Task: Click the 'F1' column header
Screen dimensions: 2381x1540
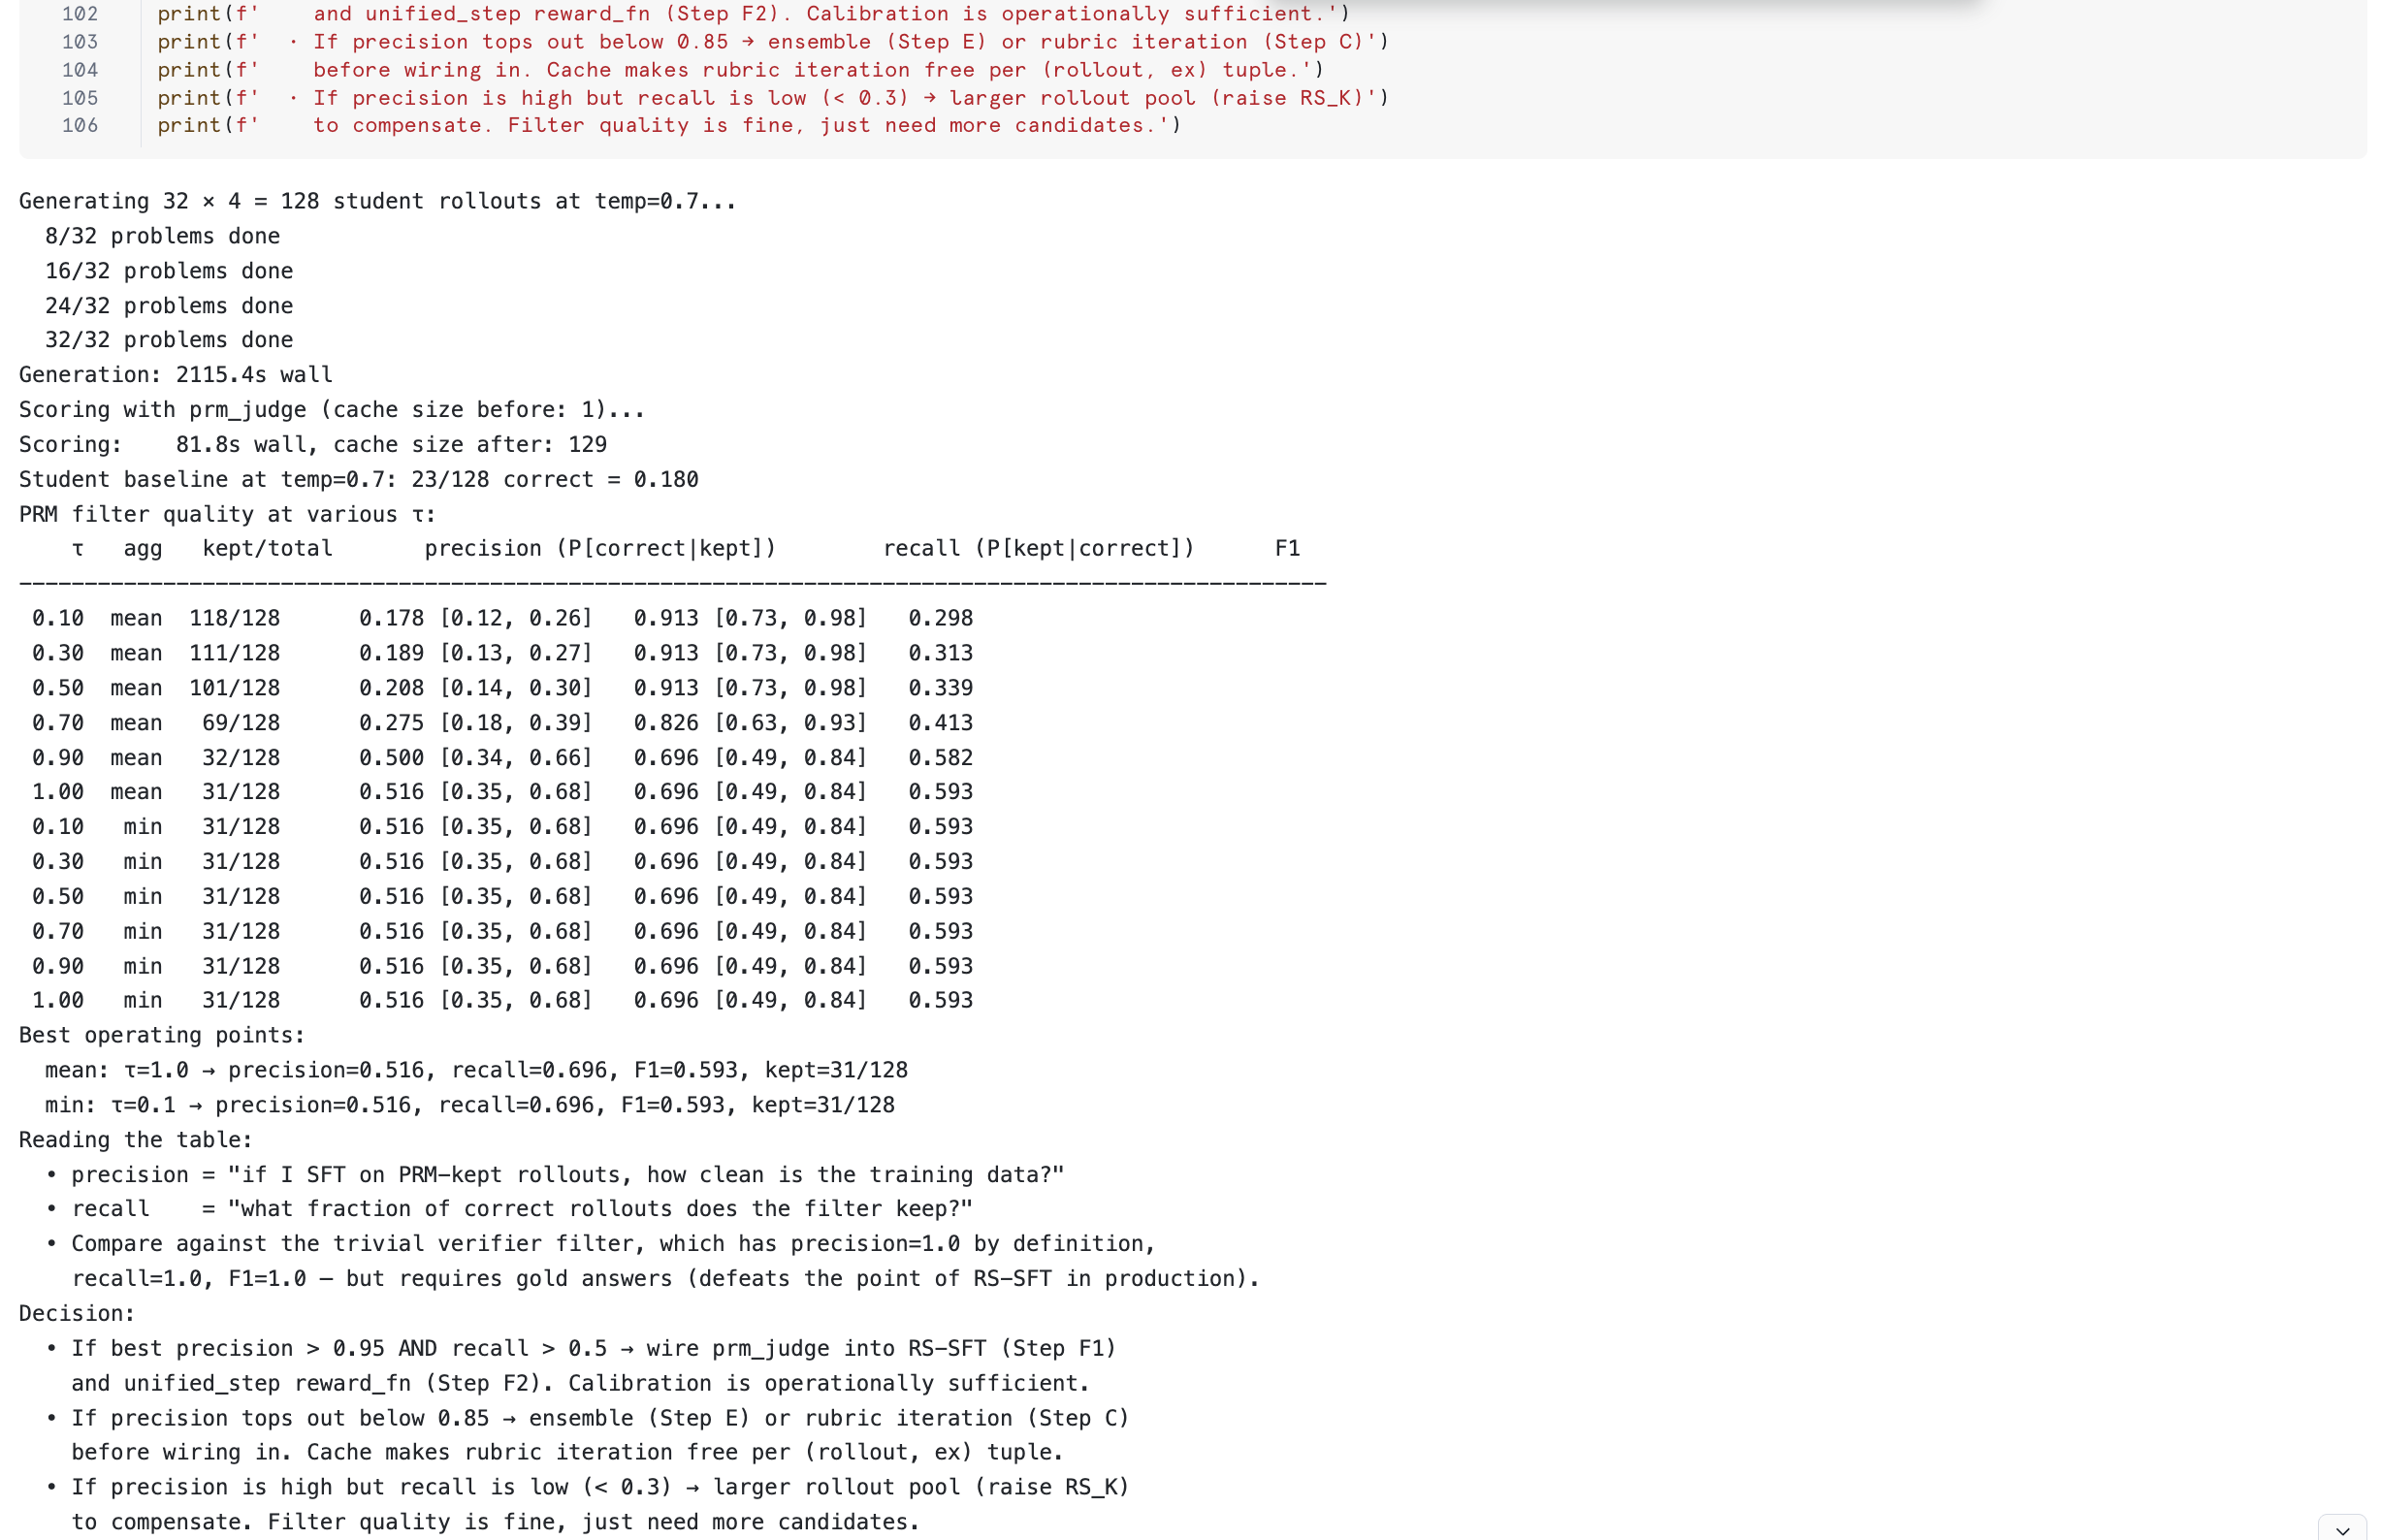Action: 1287,549
